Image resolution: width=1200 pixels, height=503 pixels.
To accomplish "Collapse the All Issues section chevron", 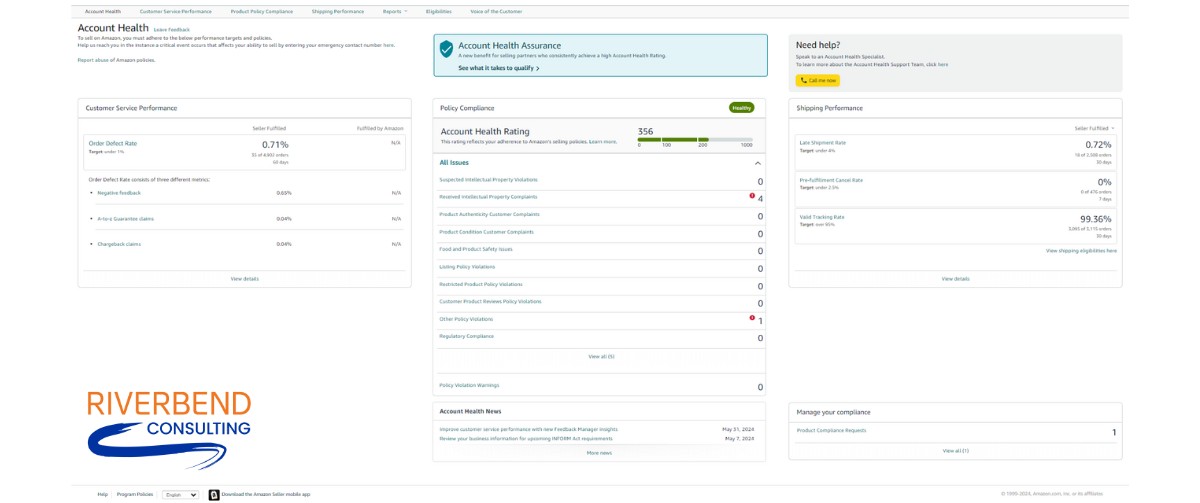I will [757, 162].
